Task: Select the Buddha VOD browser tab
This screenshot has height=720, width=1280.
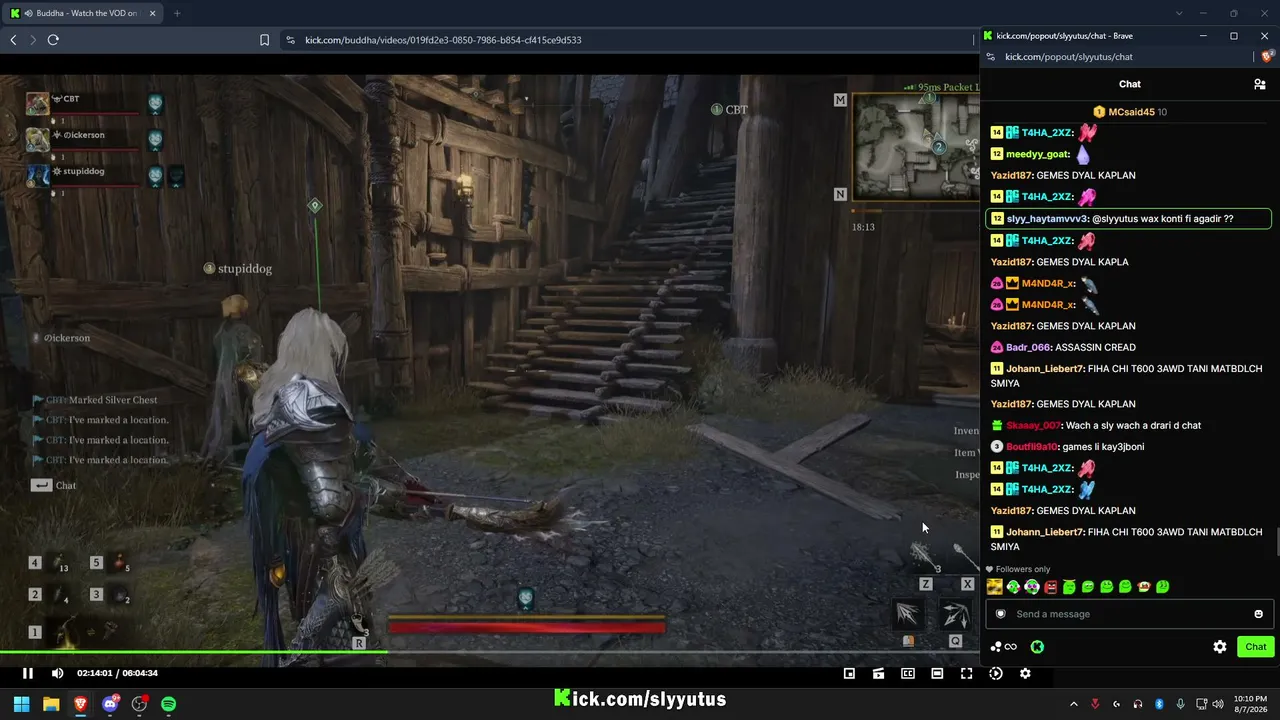Action: pos(80,13)
